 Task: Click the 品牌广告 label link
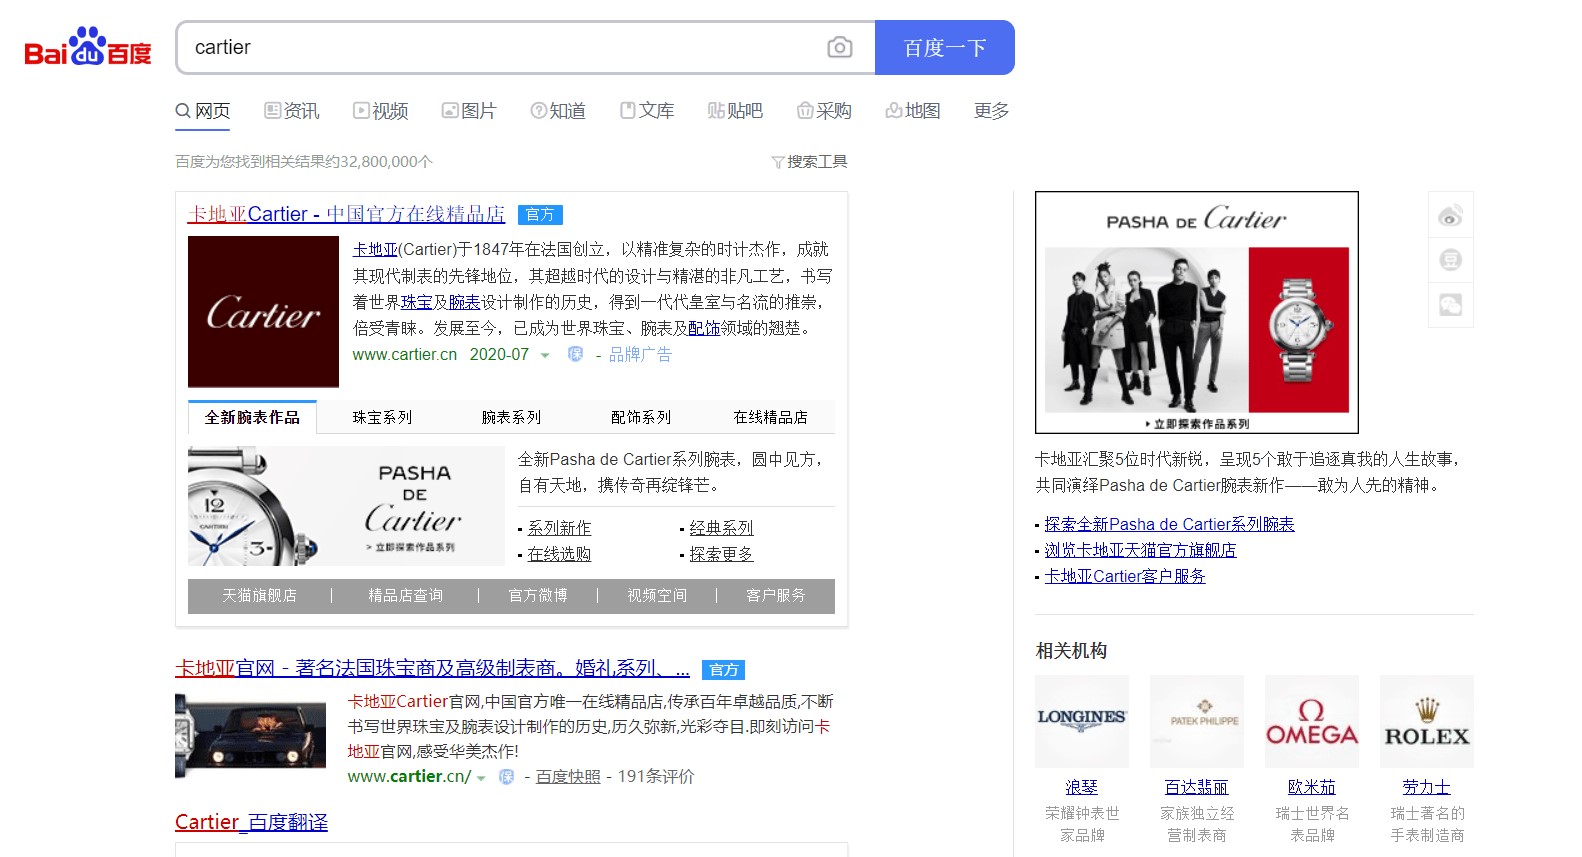pos(640,355)
